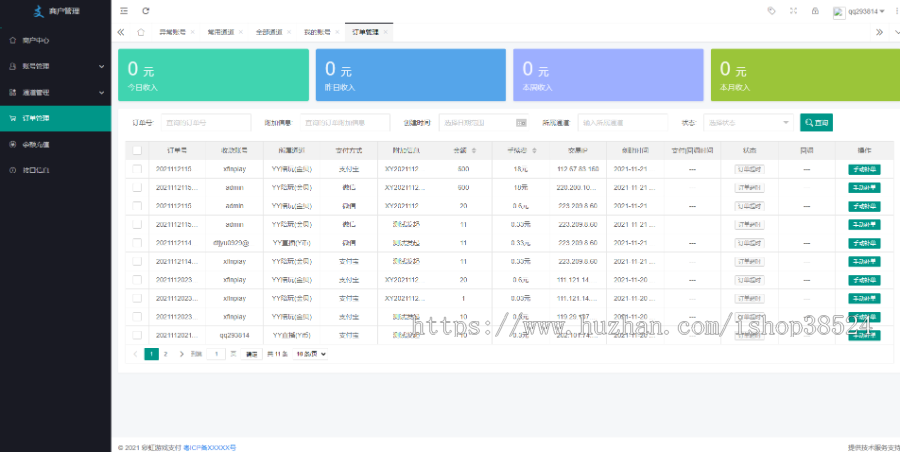Go to page 2 of the table
This screenshot has width=900, height=452.
point(165,354)
